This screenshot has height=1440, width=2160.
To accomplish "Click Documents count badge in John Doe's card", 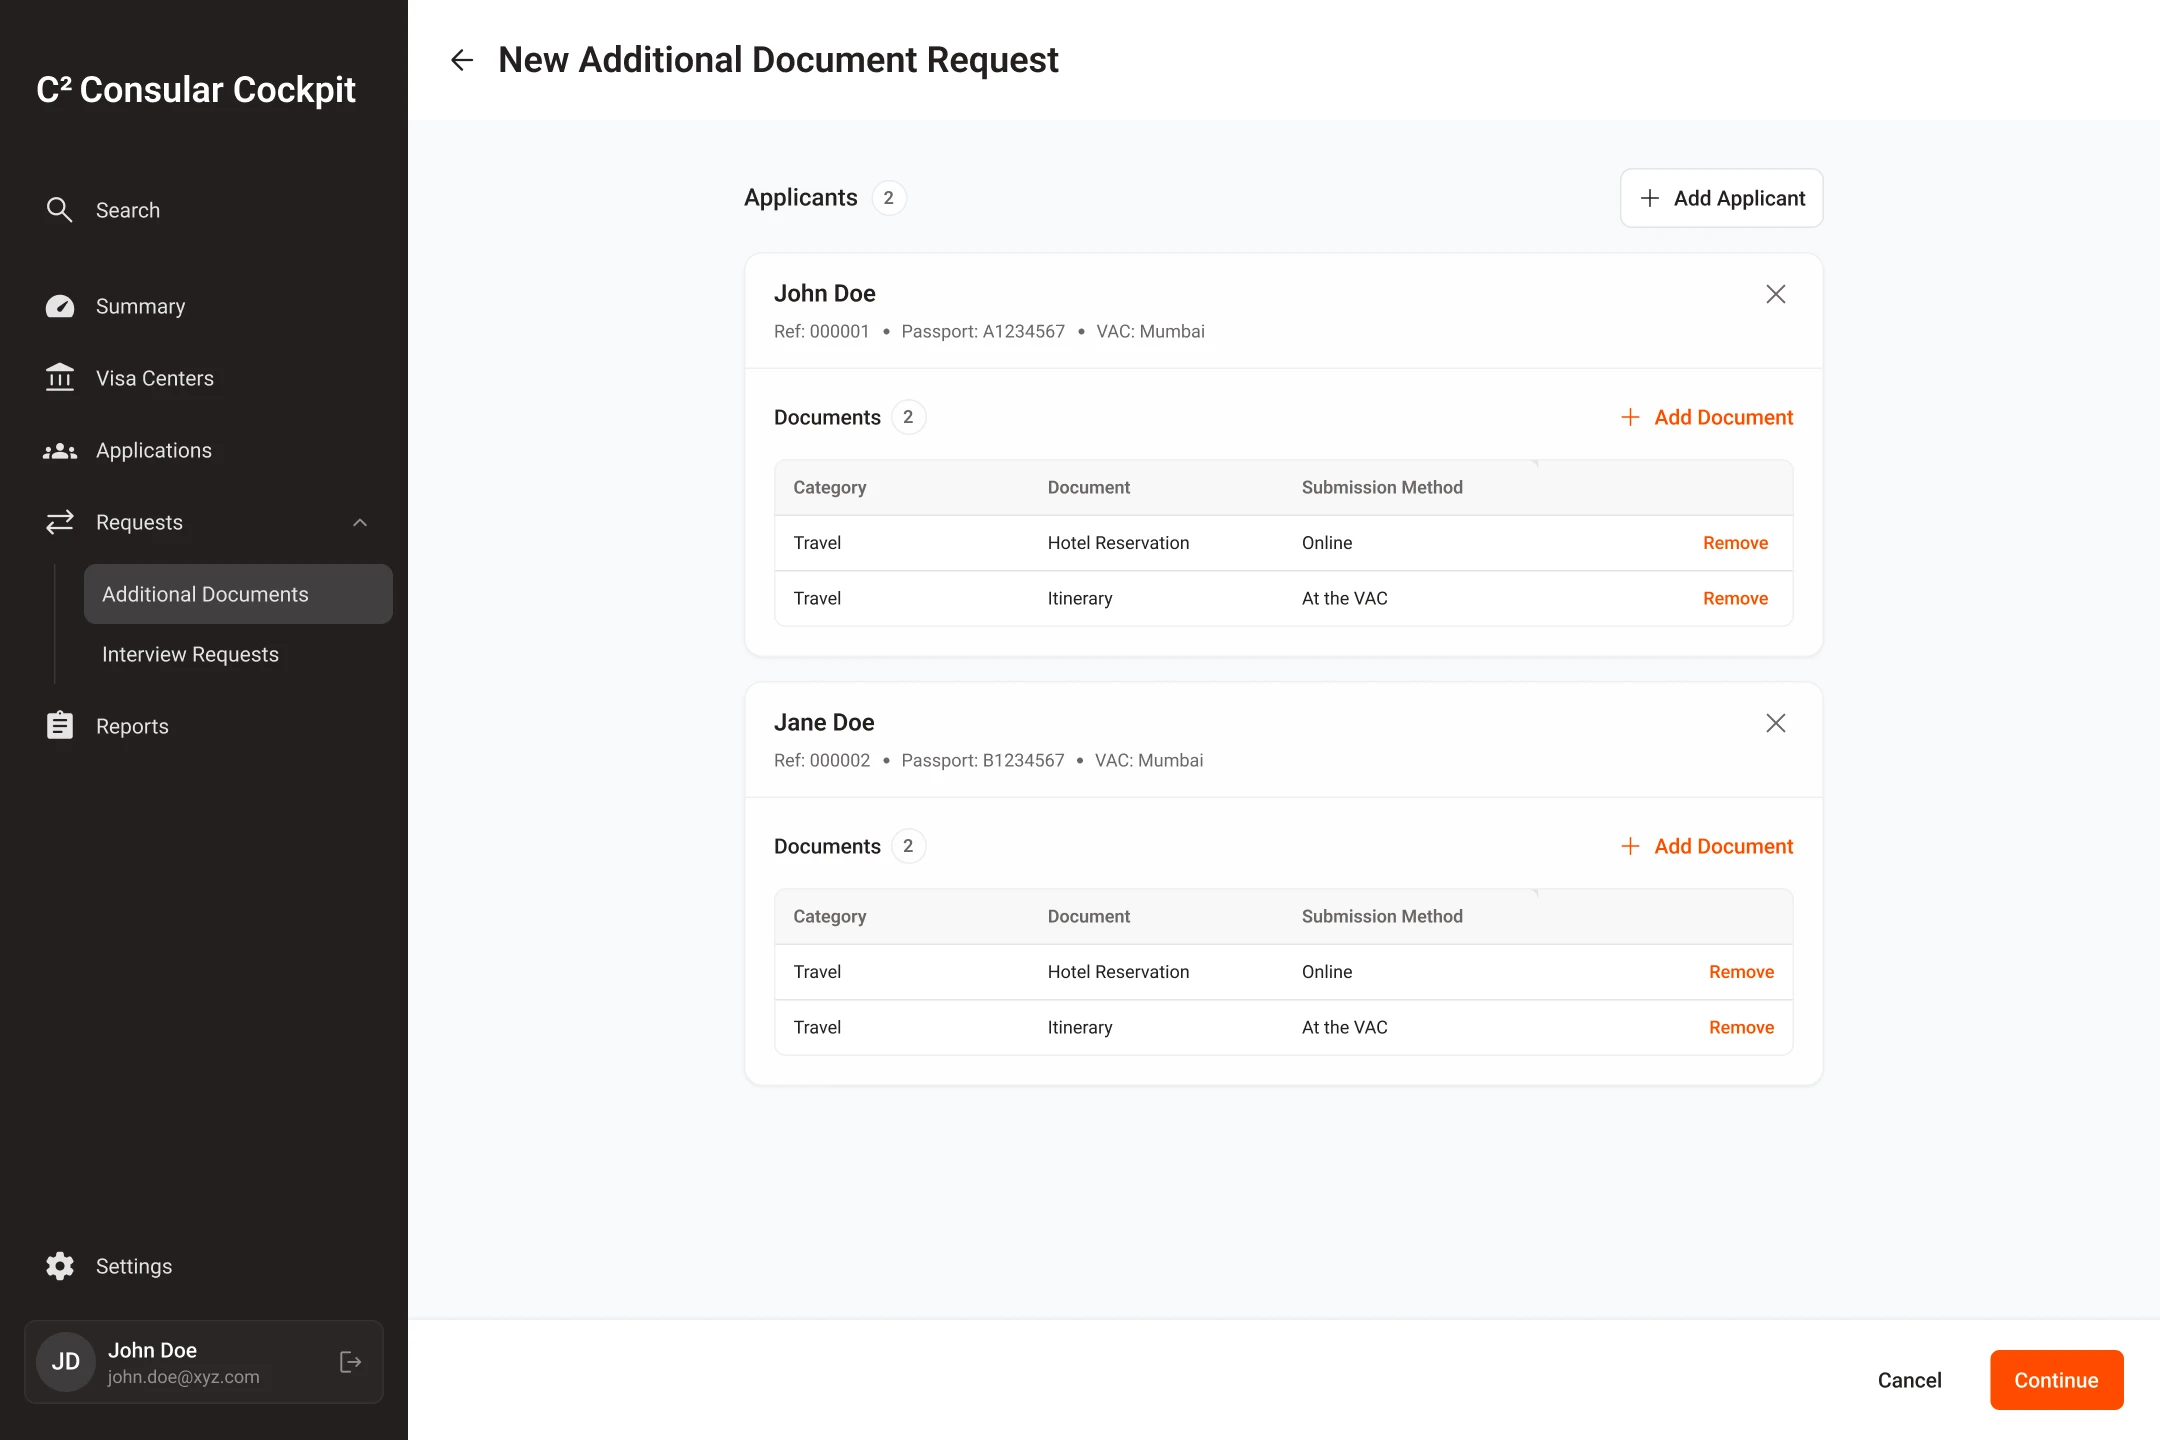I will [908, 417].
